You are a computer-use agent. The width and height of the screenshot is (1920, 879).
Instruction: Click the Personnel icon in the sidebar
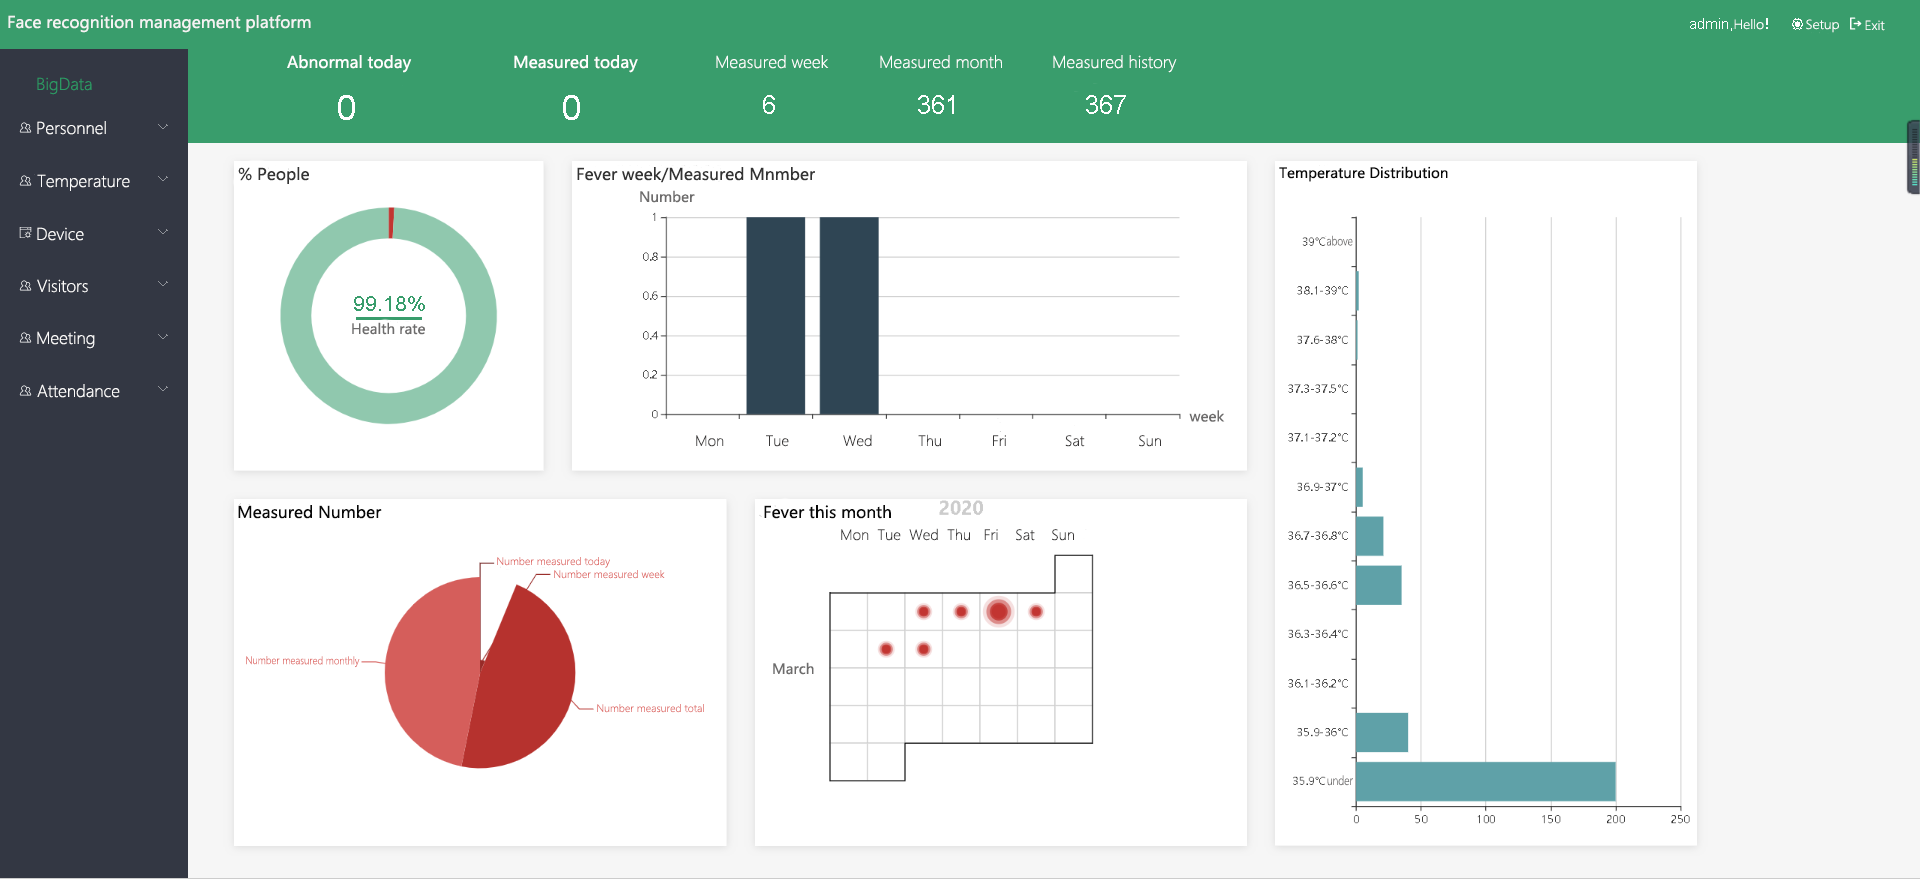(25, 128)
